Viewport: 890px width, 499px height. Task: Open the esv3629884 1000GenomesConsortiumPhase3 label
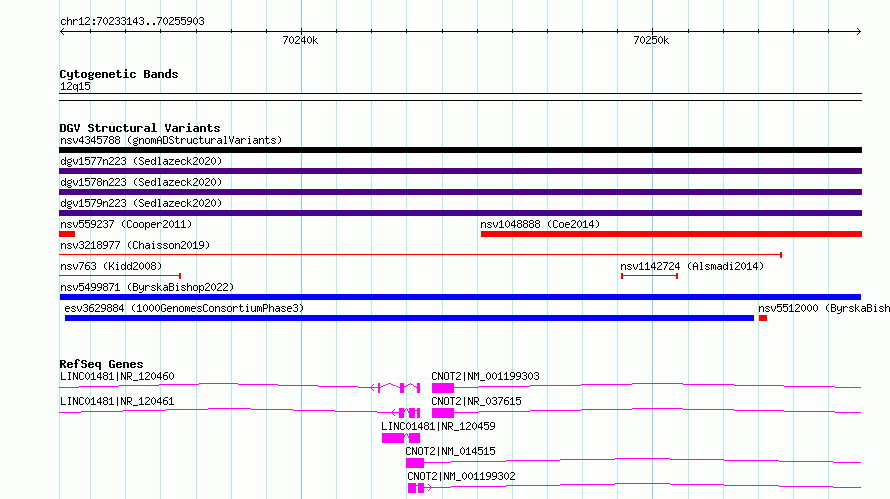(x=184, y=308)
